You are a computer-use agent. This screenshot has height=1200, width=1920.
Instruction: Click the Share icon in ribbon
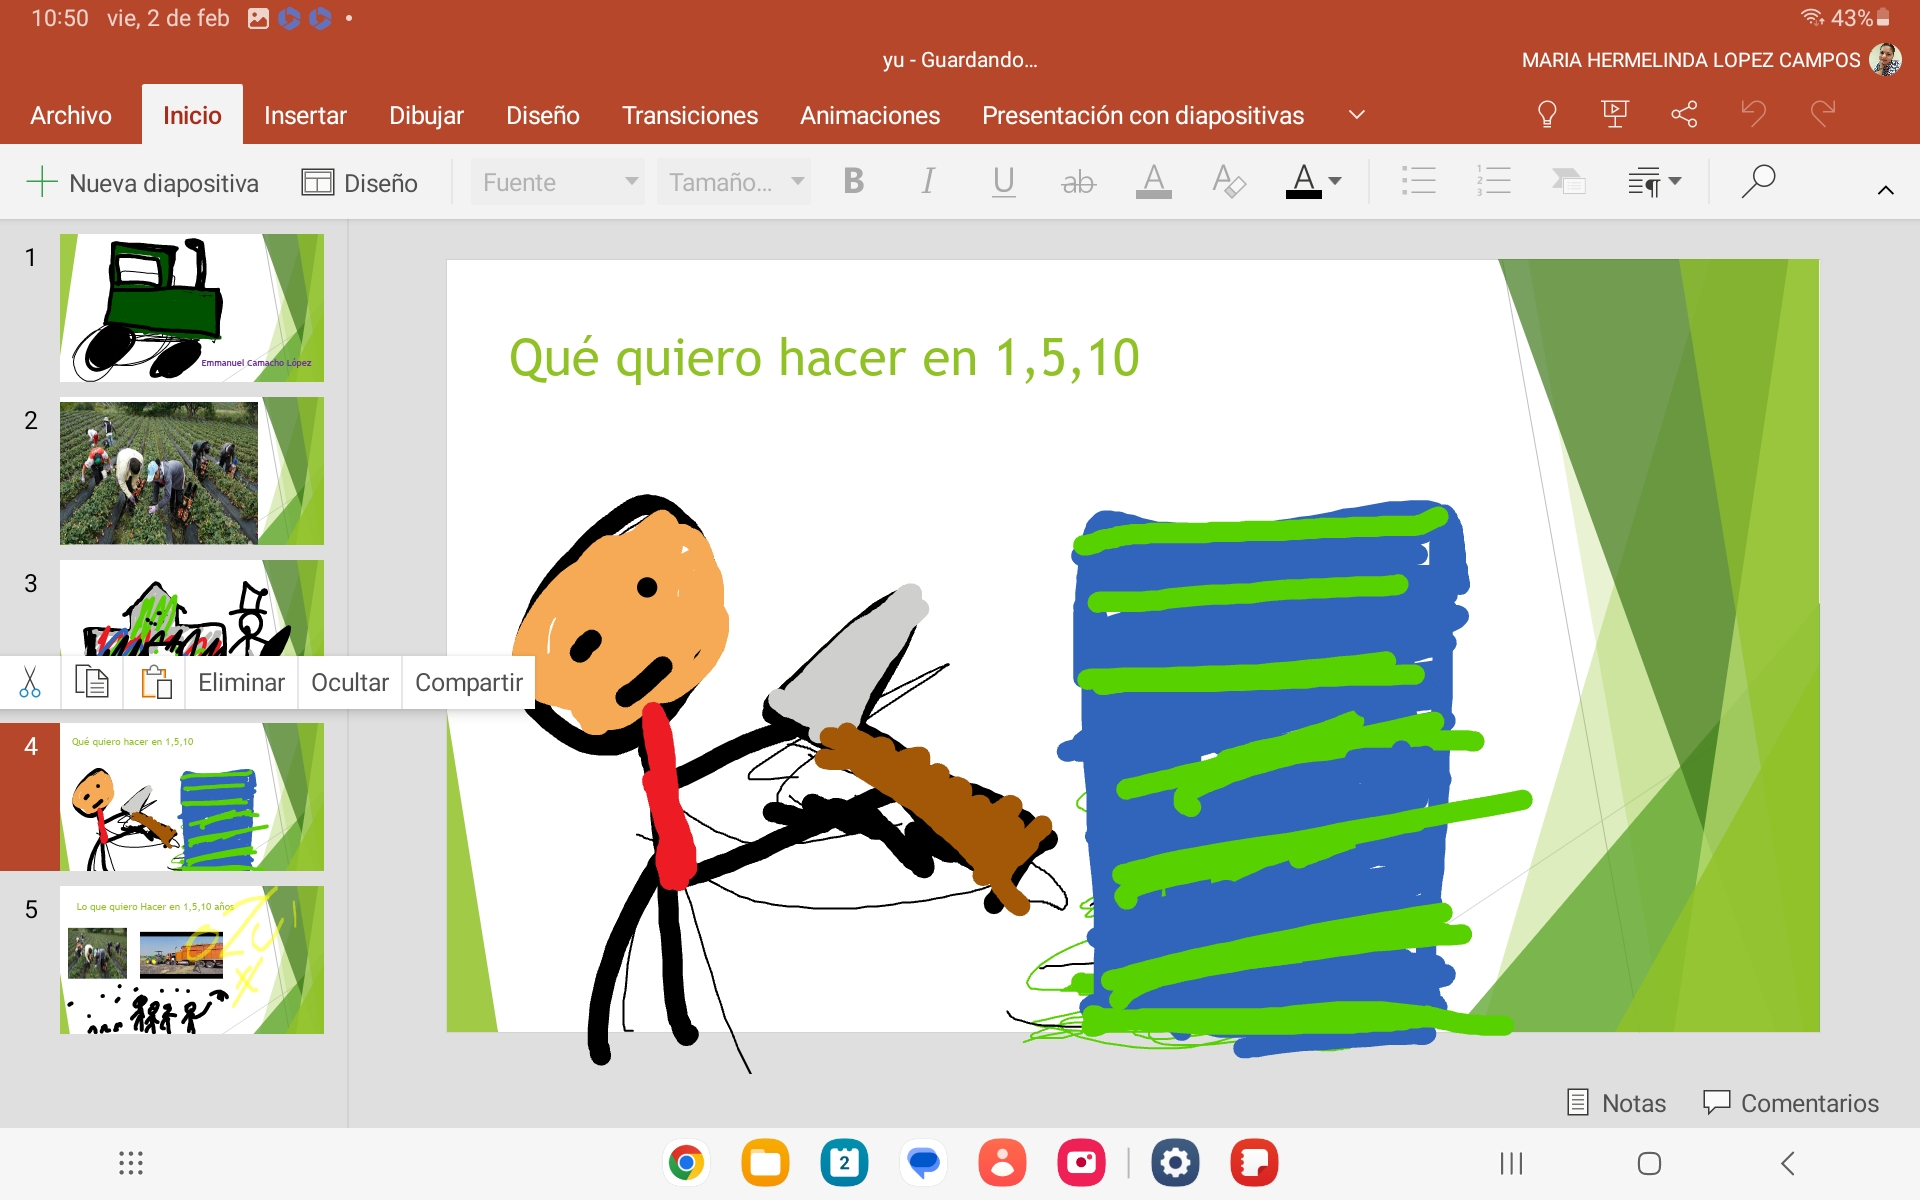tap(1684, 114)
